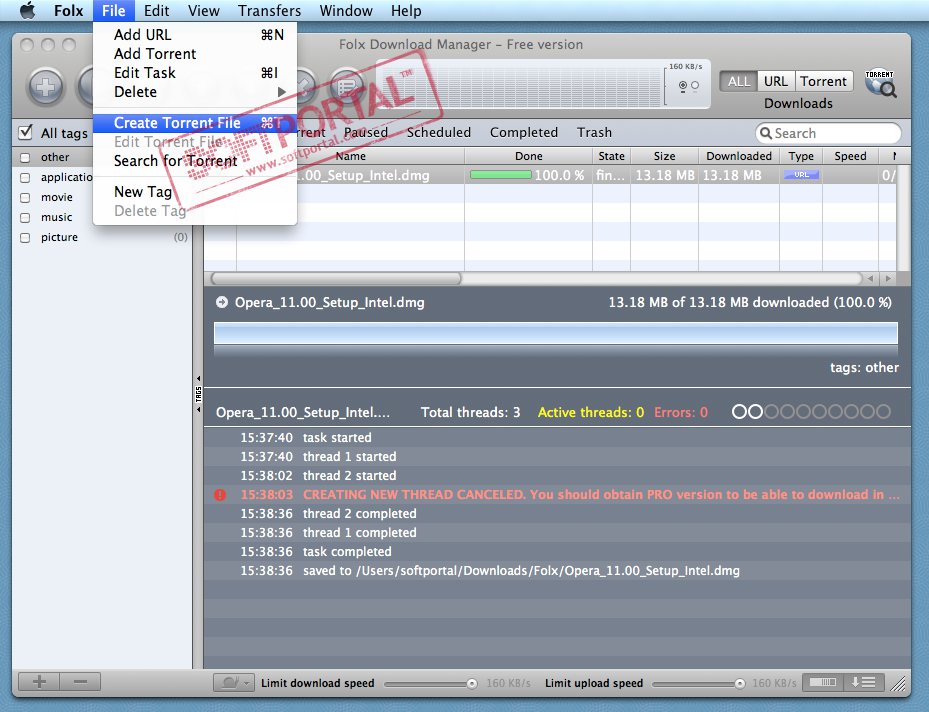Check the 'other' tag checkbox
Image resolution: width=929 pixels, height=712 pixels.
tap(25, 158)
